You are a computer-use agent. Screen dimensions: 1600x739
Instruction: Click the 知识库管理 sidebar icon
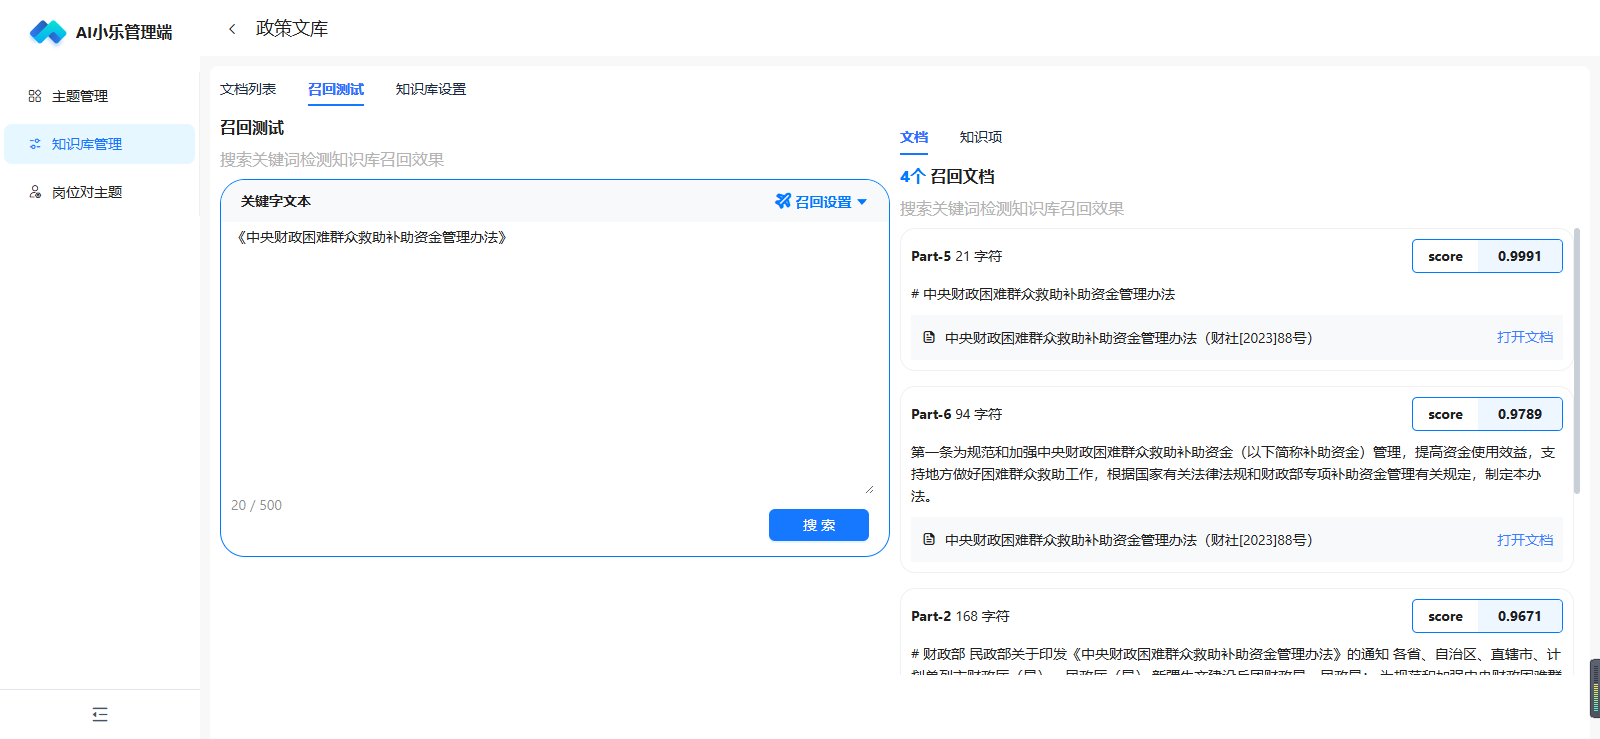35,144
